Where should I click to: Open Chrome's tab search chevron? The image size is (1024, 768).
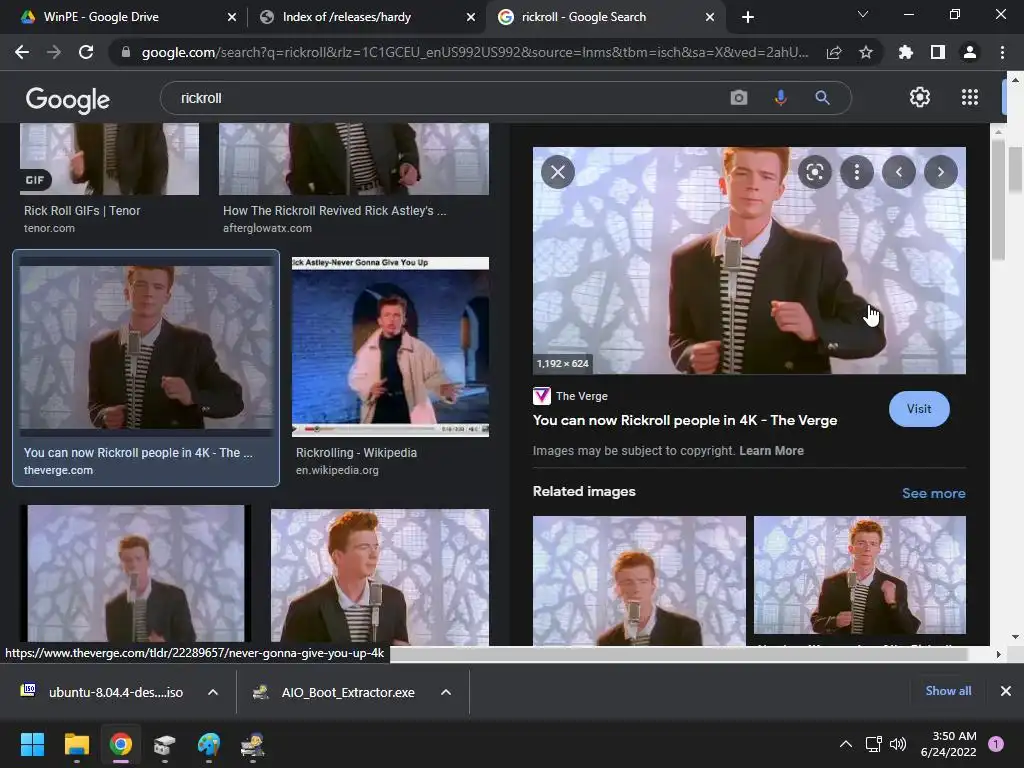863,14
